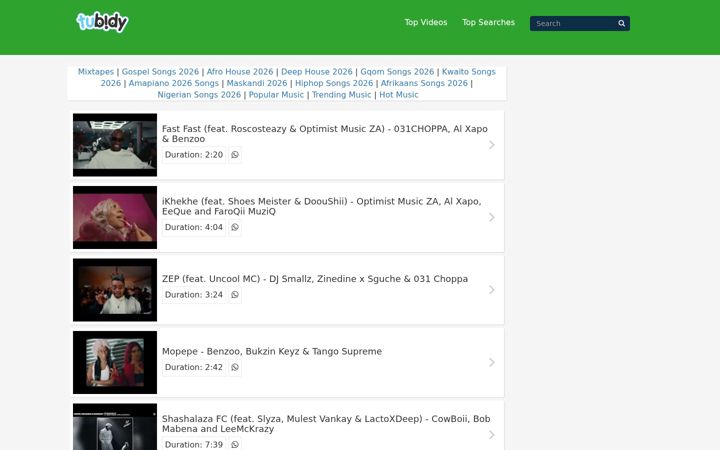Open Nigerian Songs 2026 link
The image size is (720, 450).
pos(199,95)
